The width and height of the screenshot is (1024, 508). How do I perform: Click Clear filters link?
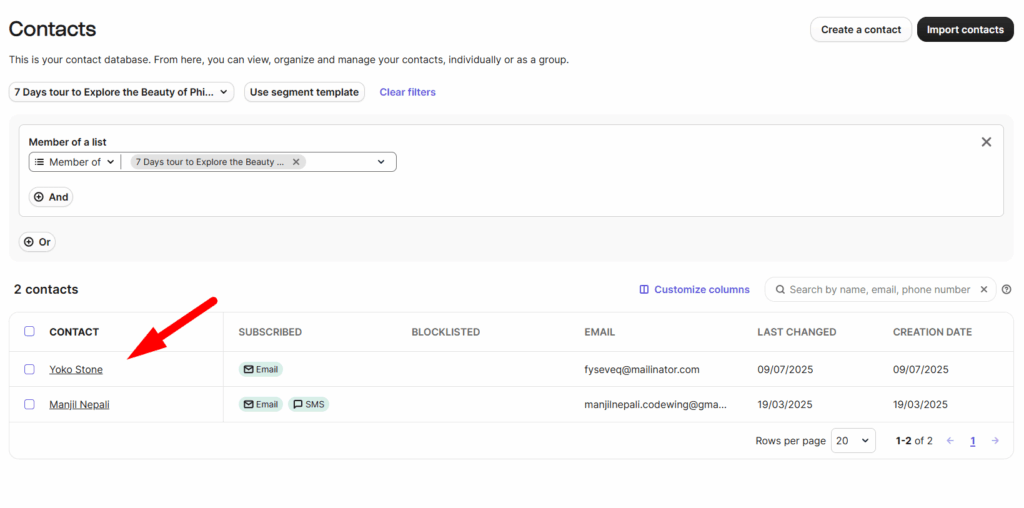point(408,92)
